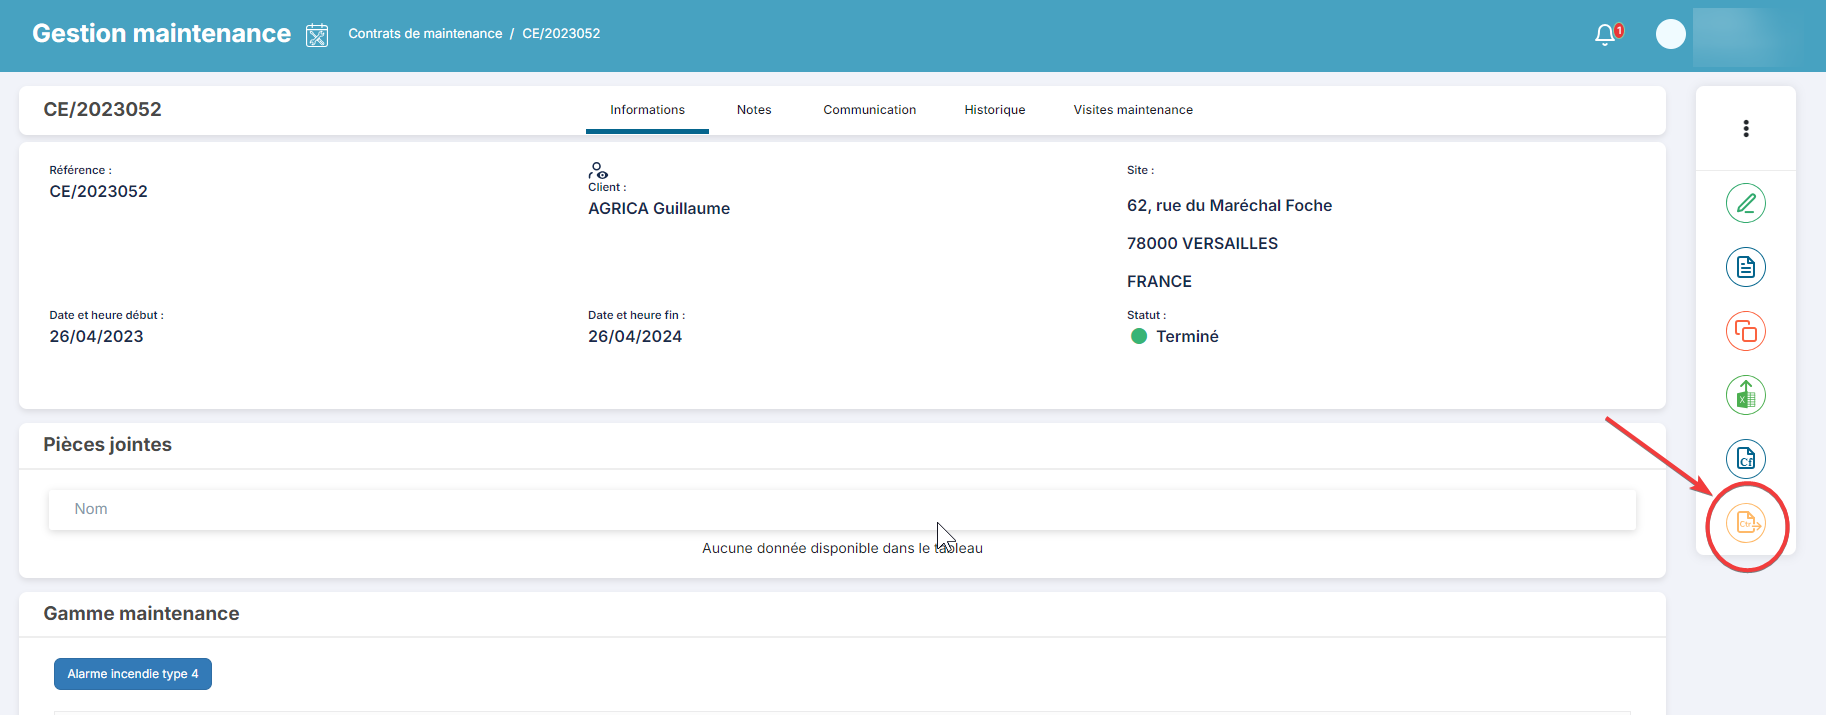Open the notifications bell
The height and width of the screenshot is (715, 1826).
click(1605, 35)
